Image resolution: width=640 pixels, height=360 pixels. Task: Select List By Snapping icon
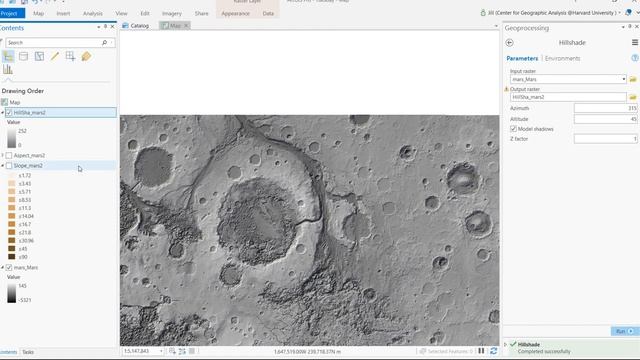pyautogui.click(x=70, y=56)
